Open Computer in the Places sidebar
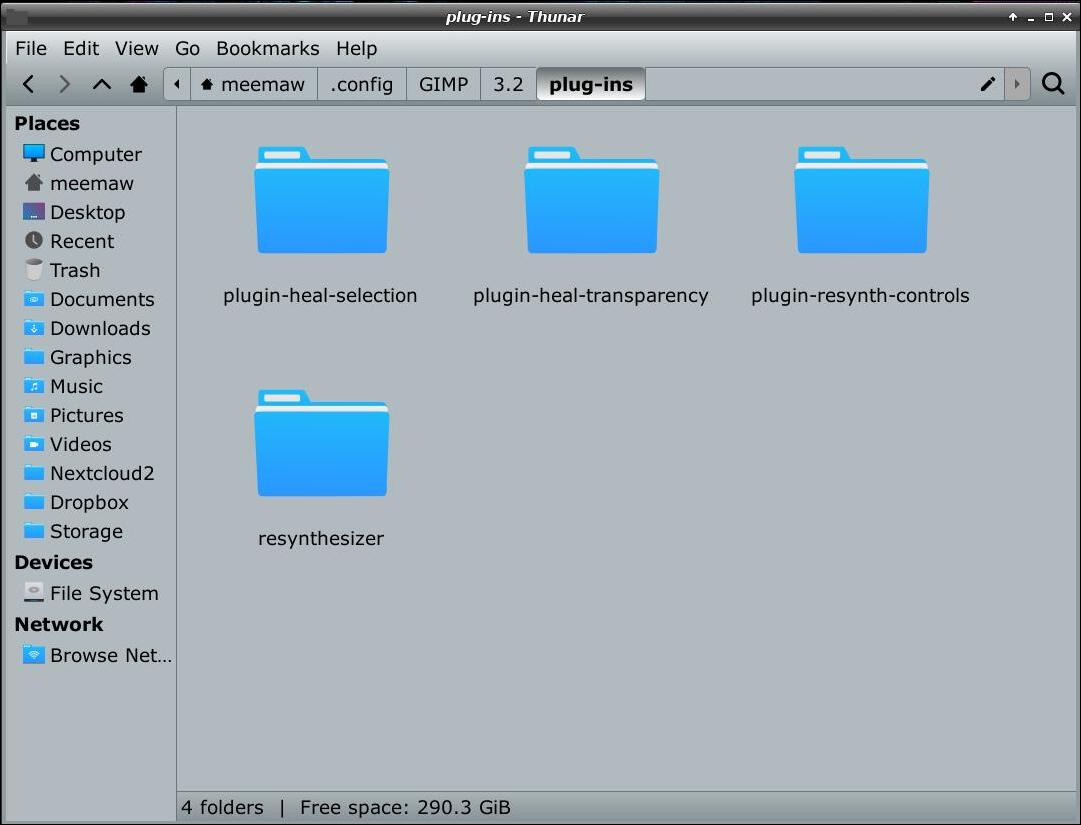This screenshot has width=1081, height=825. tap(90, 154)
